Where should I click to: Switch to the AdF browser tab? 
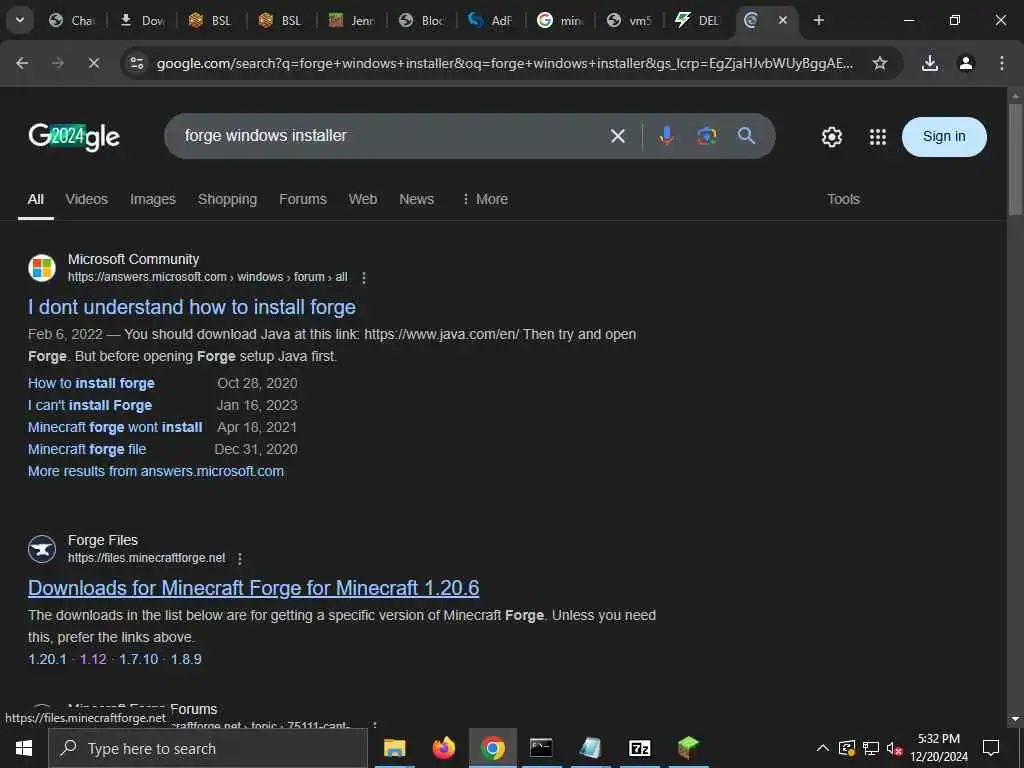(491, 20)
